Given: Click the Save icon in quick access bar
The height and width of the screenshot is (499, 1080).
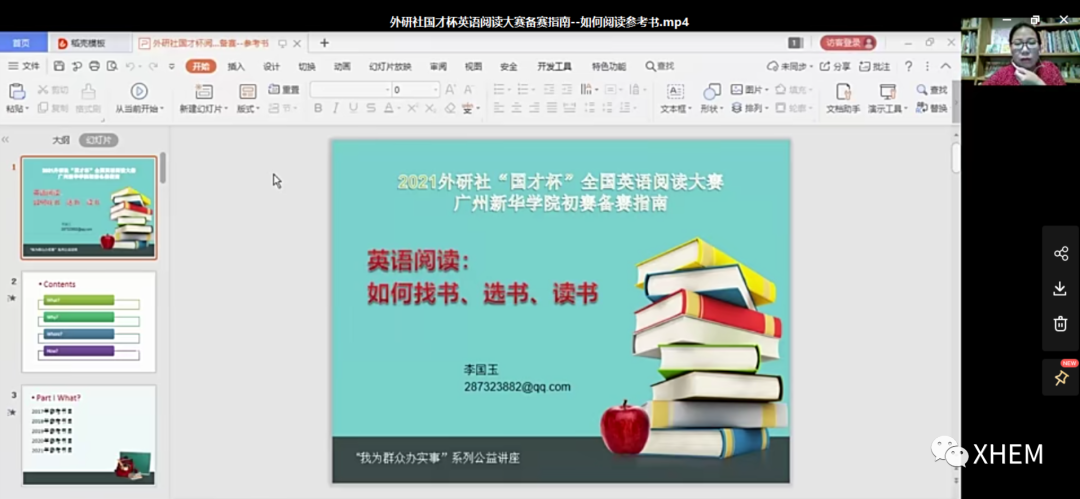Looking at the screenshot, I should pyautogui.click(x=59, y=66).
